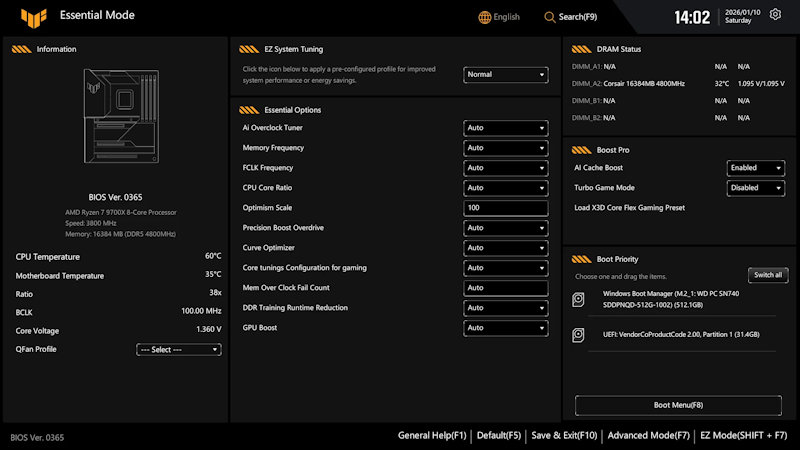
Task: Select UEFI VendorCoProductCode boot entry
Action: (681, 335)
